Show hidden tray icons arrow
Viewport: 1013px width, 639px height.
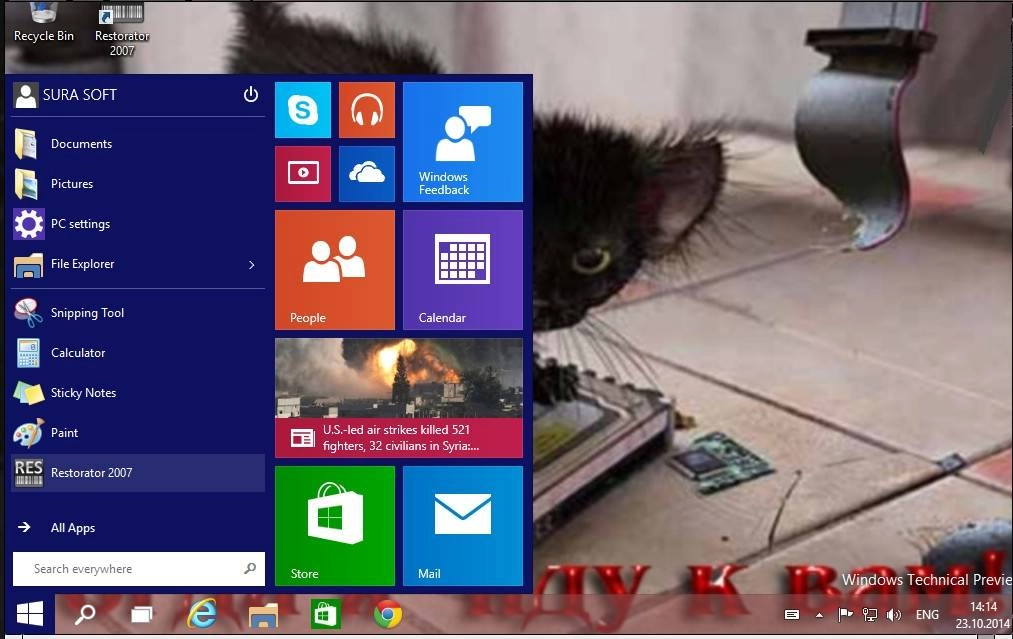pos(819,616)
